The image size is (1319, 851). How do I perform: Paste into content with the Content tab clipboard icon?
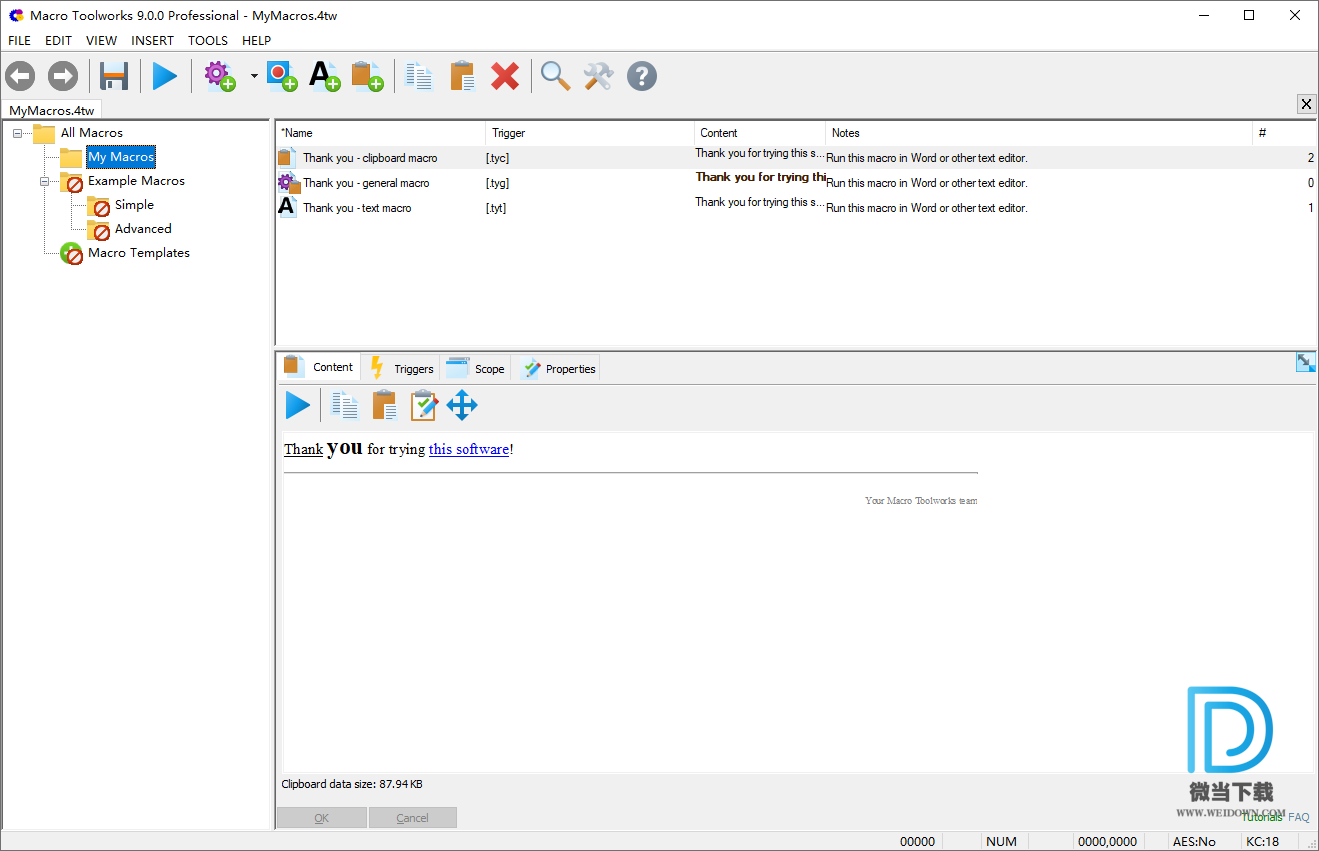pos(384,405)
